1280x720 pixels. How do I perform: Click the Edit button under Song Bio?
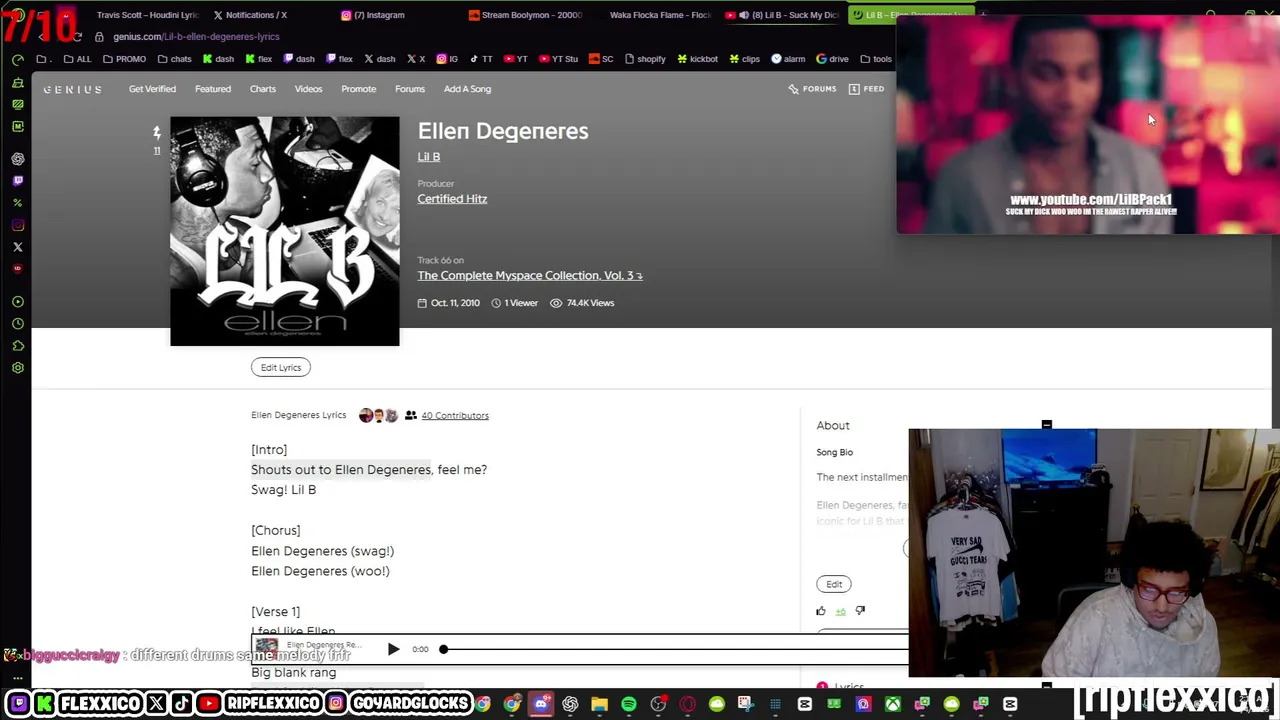834,584
